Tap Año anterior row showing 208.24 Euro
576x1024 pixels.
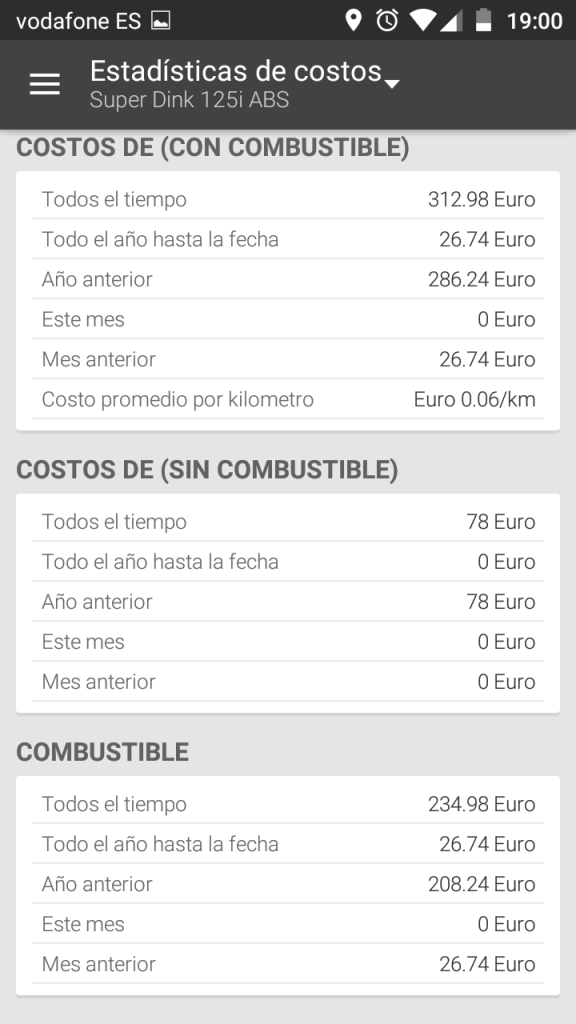[x=288, y=884]
